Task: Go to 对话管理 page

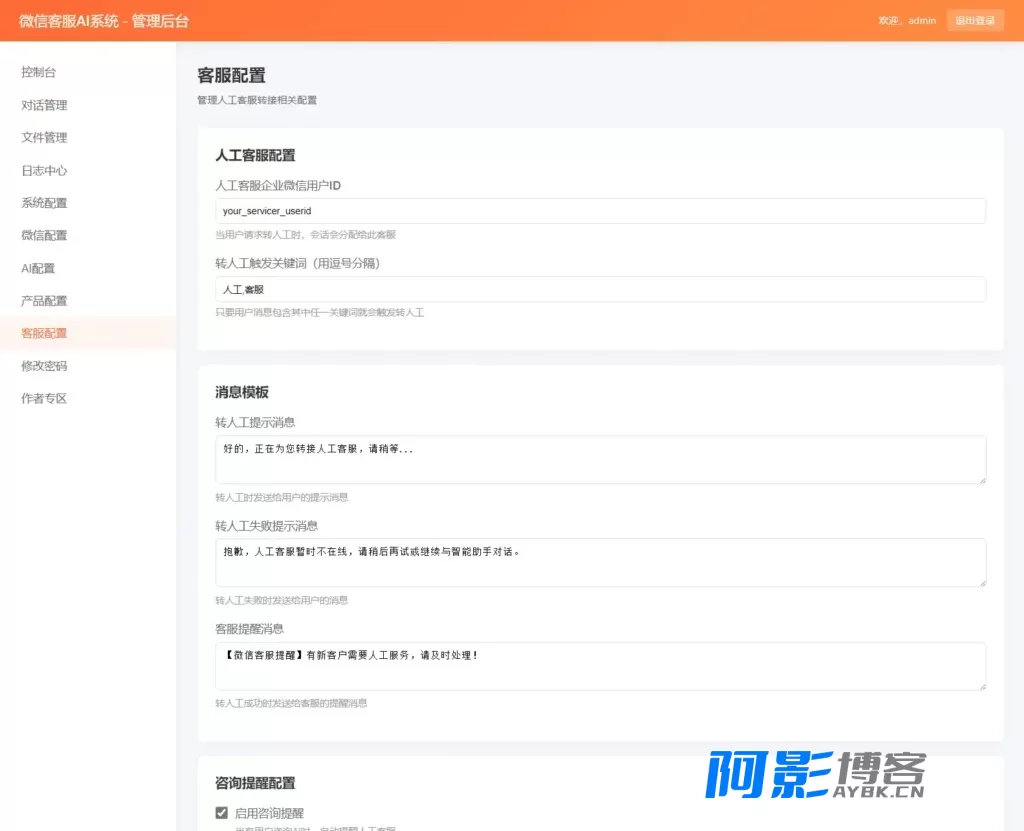Action: (x=44, y=105)
